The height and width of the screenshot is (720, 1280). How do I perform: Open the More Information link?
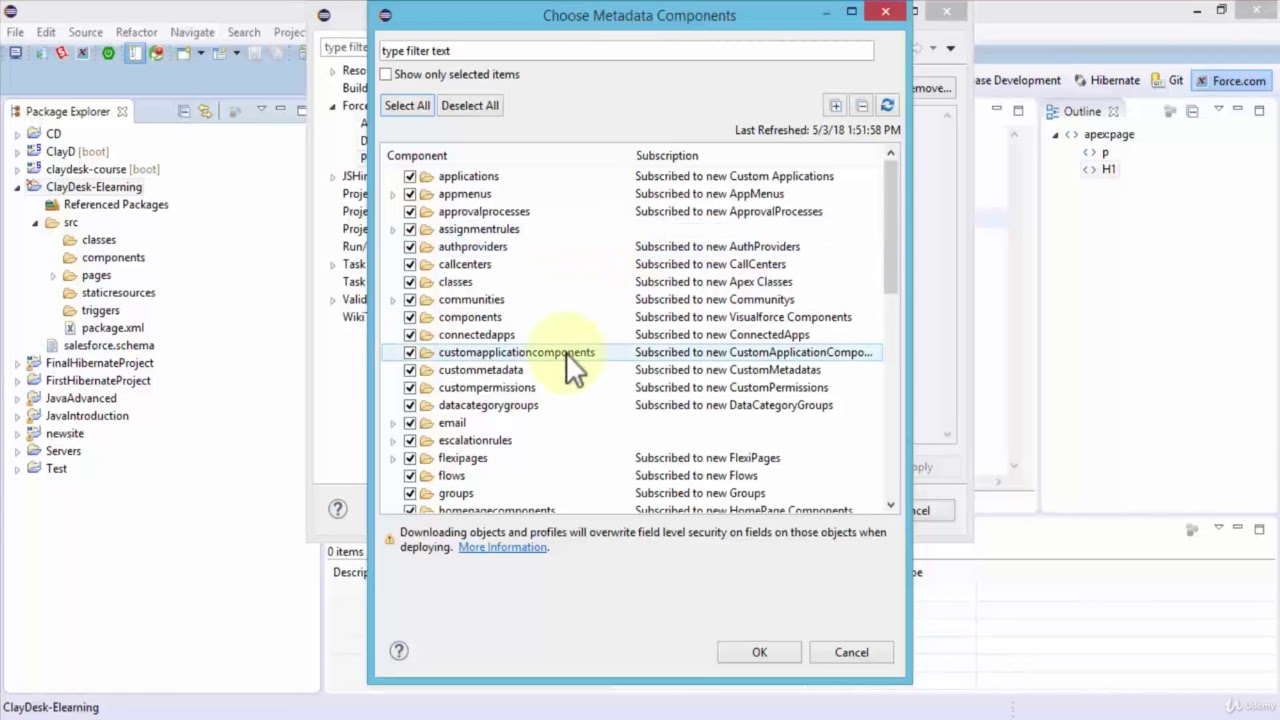pos(503,547)
